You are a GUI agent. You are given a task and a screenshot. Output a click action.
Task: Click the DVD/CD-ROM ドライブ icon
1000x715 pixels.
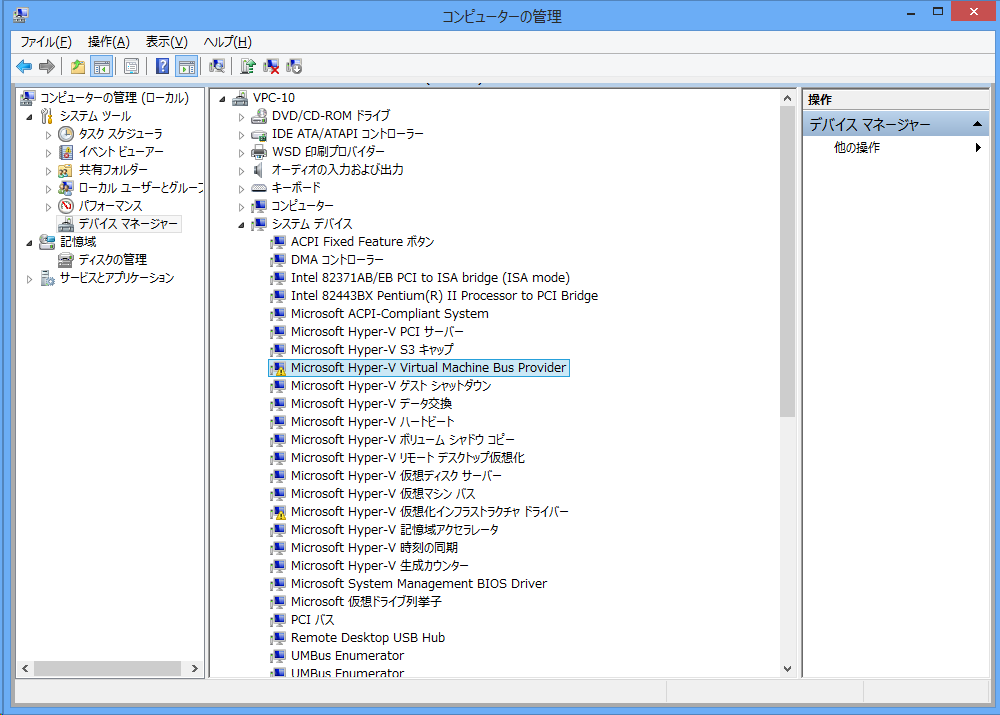[x=259, y=116]
